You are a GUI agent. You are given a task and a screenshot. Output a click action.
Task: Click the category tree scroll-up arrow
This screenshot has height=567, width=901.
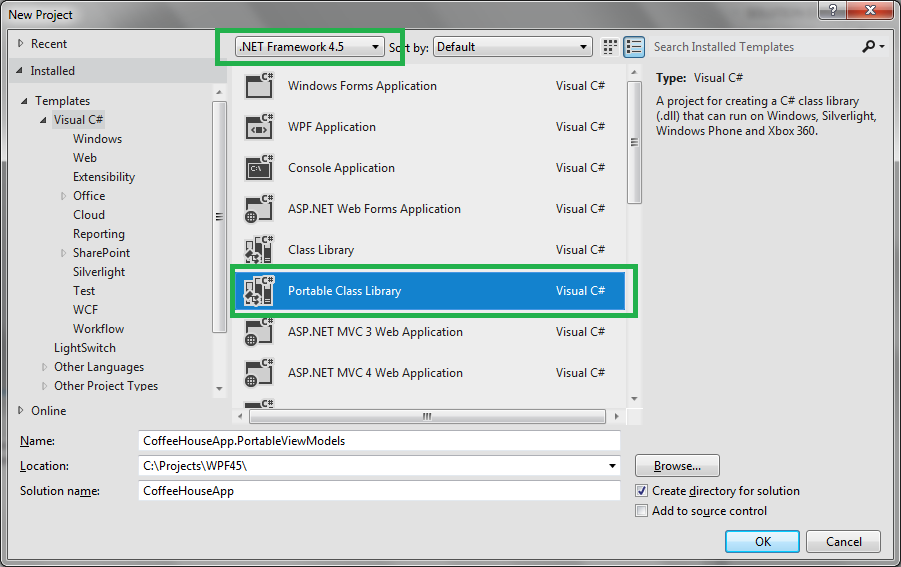219,92
